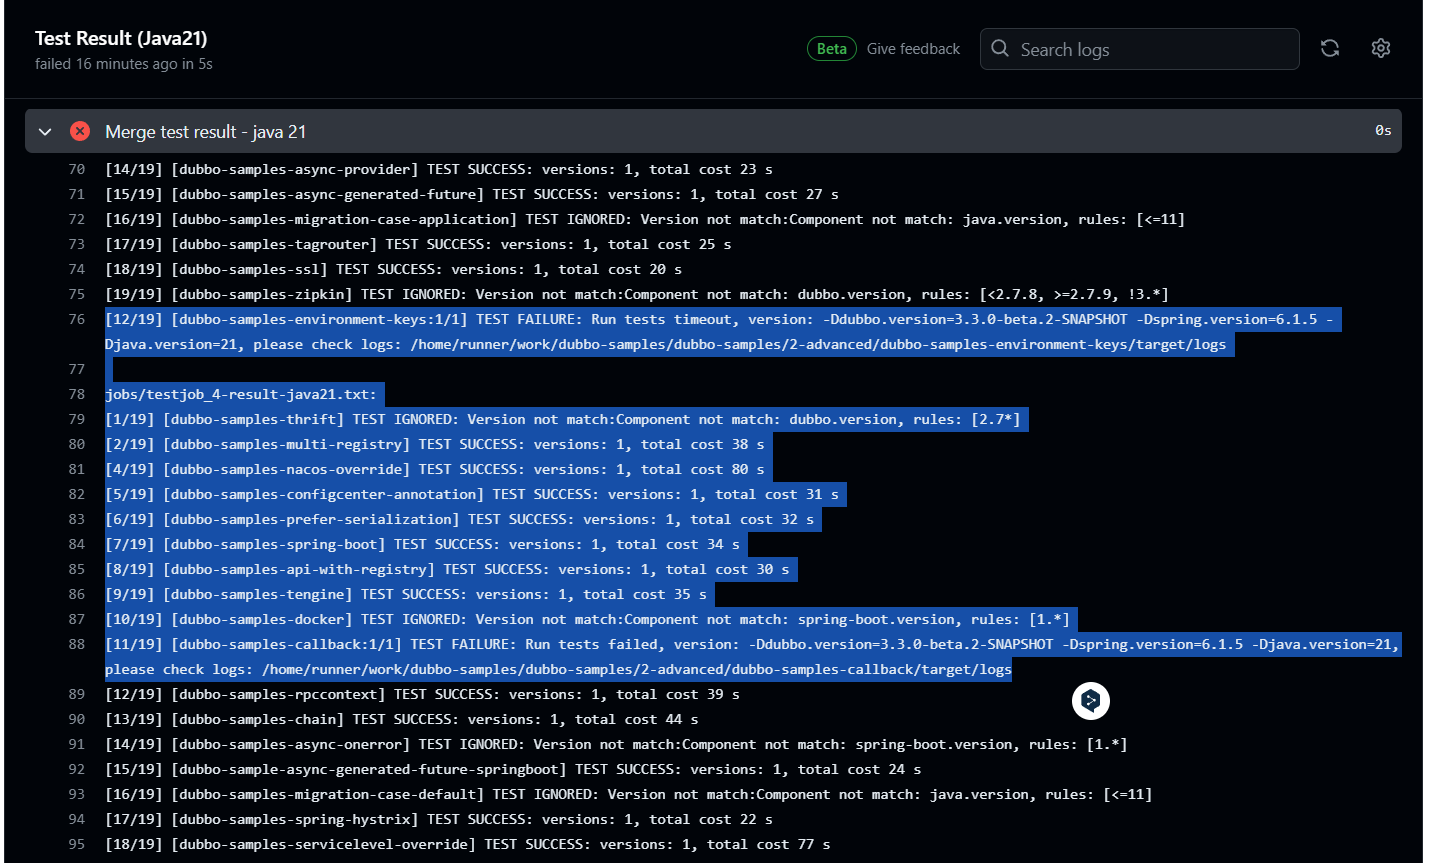Select log line number 76
The height and width of the screenshot is (863, 1450).
pyautogui.click(x=77, y=319)
